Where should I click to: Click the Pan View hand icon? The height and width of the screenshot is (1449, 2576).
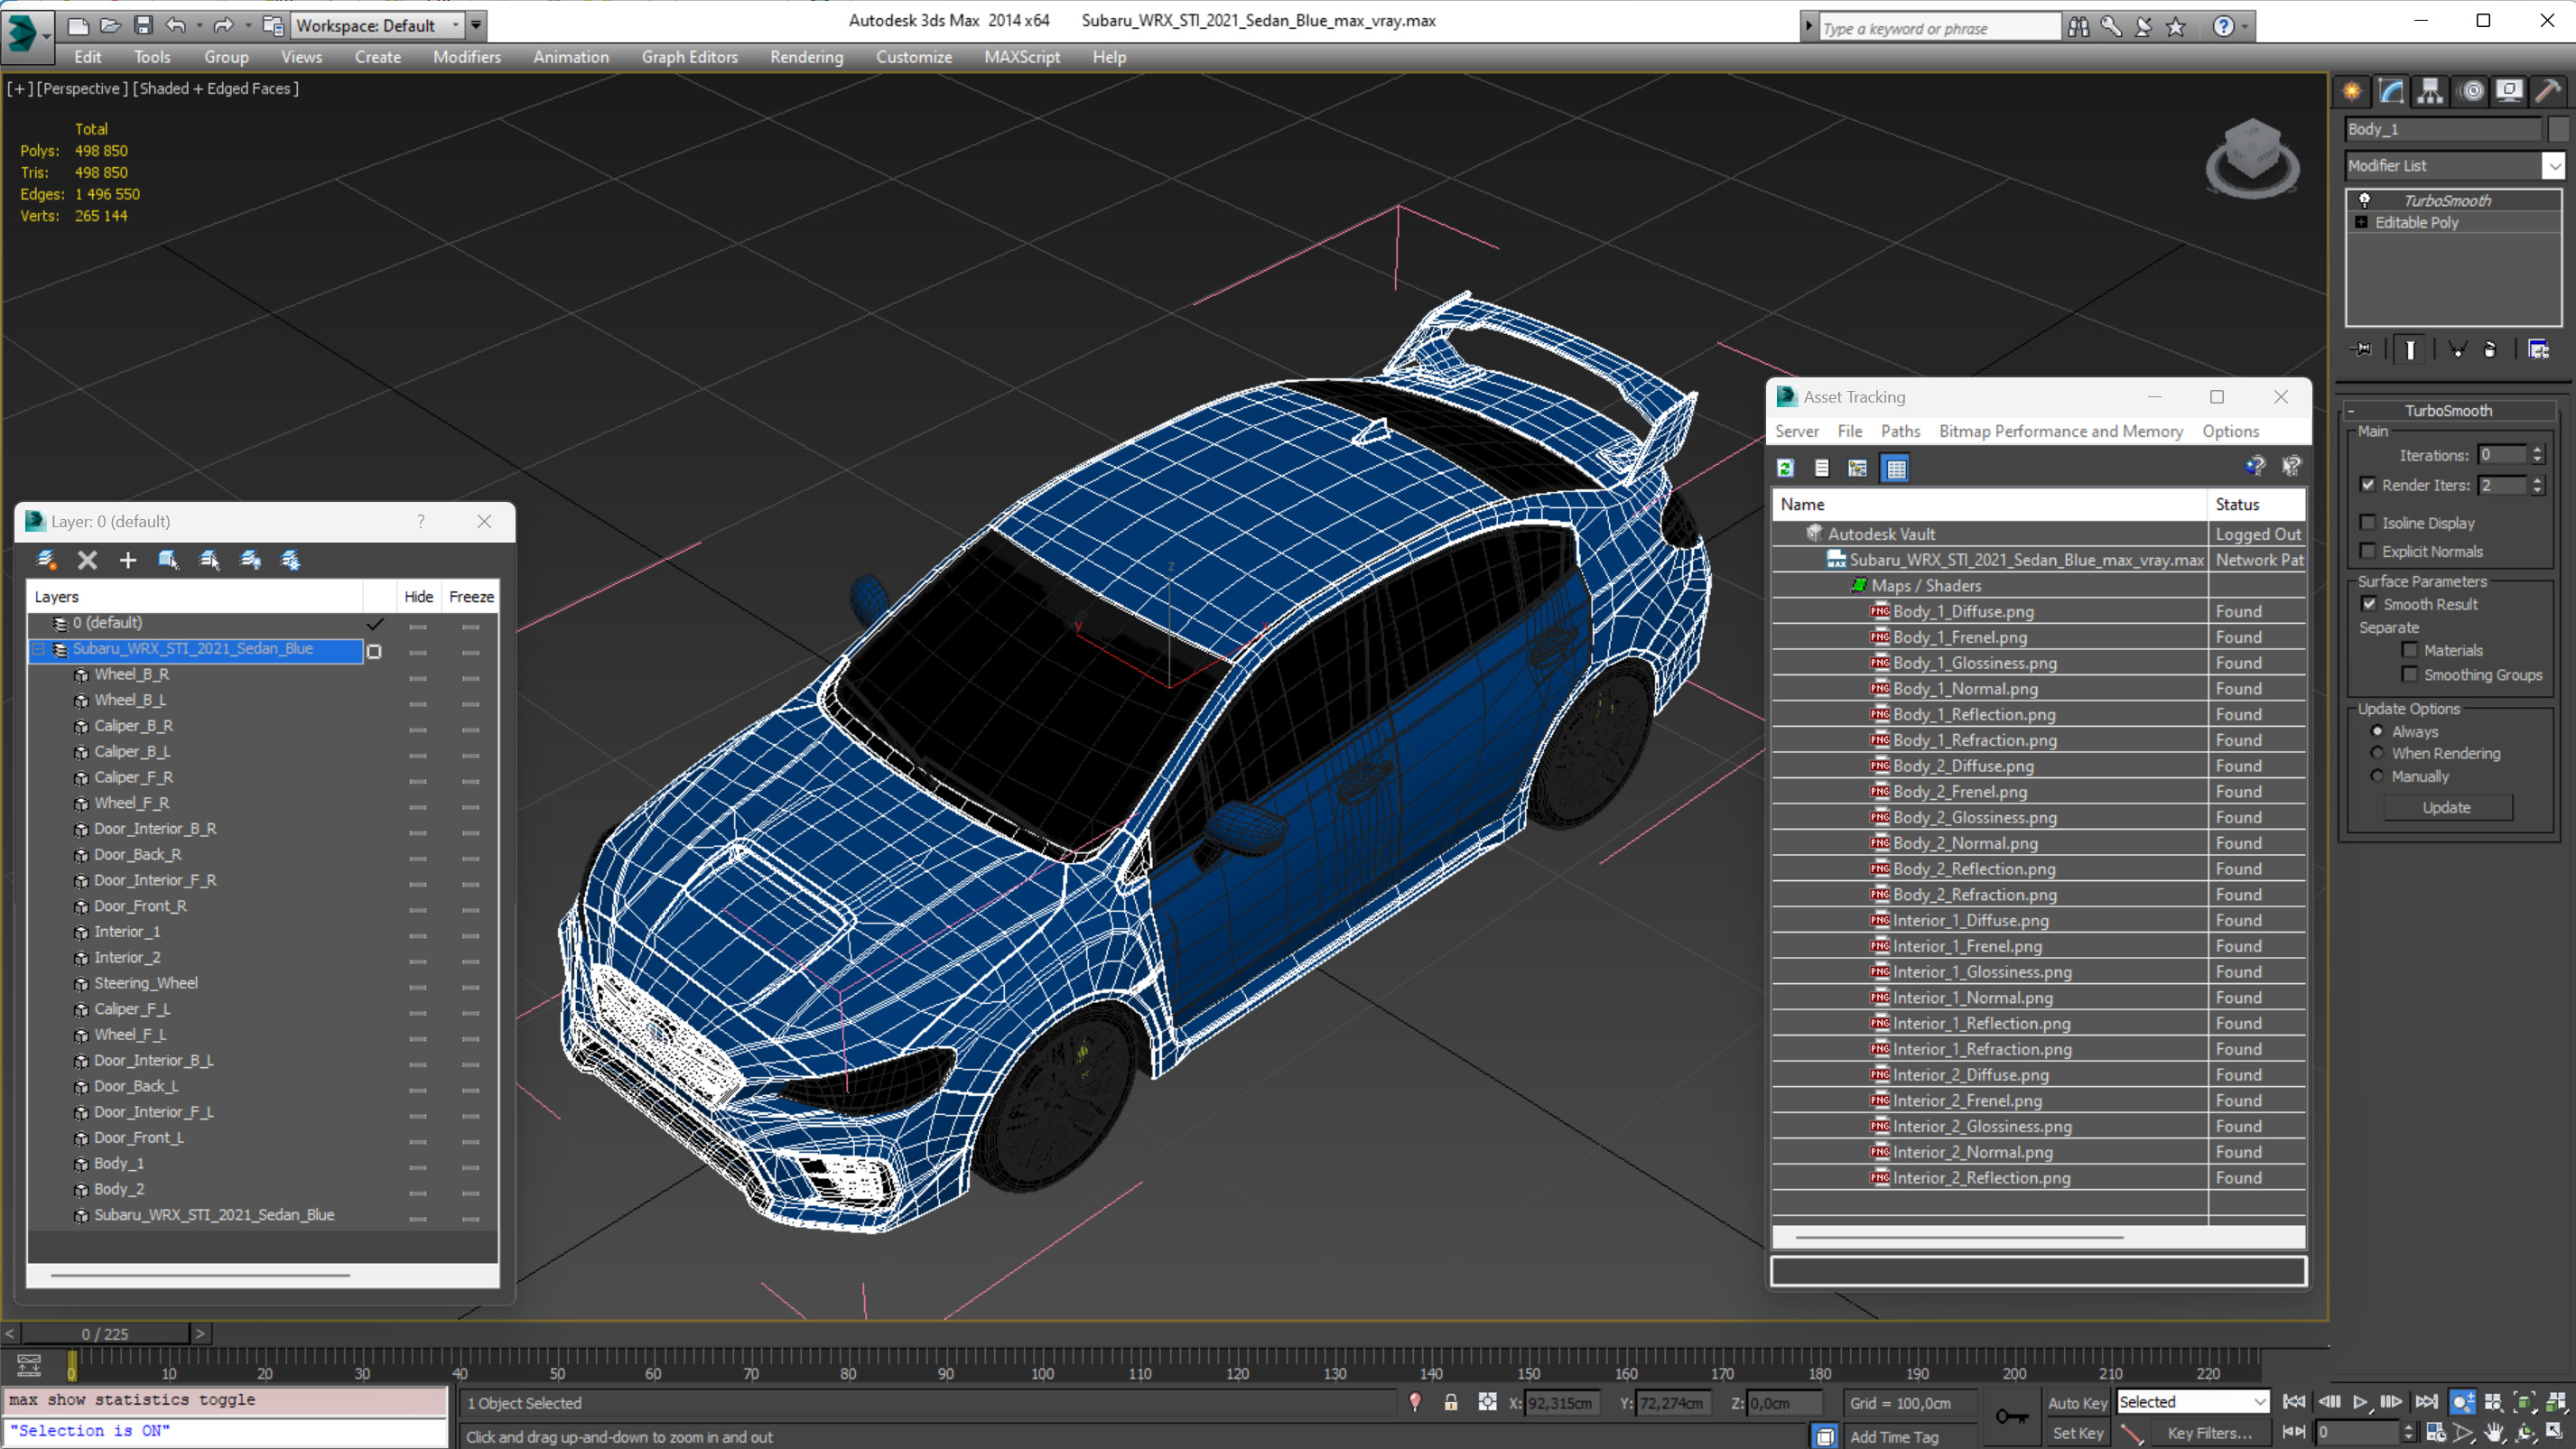[x=2494, y=1433]
